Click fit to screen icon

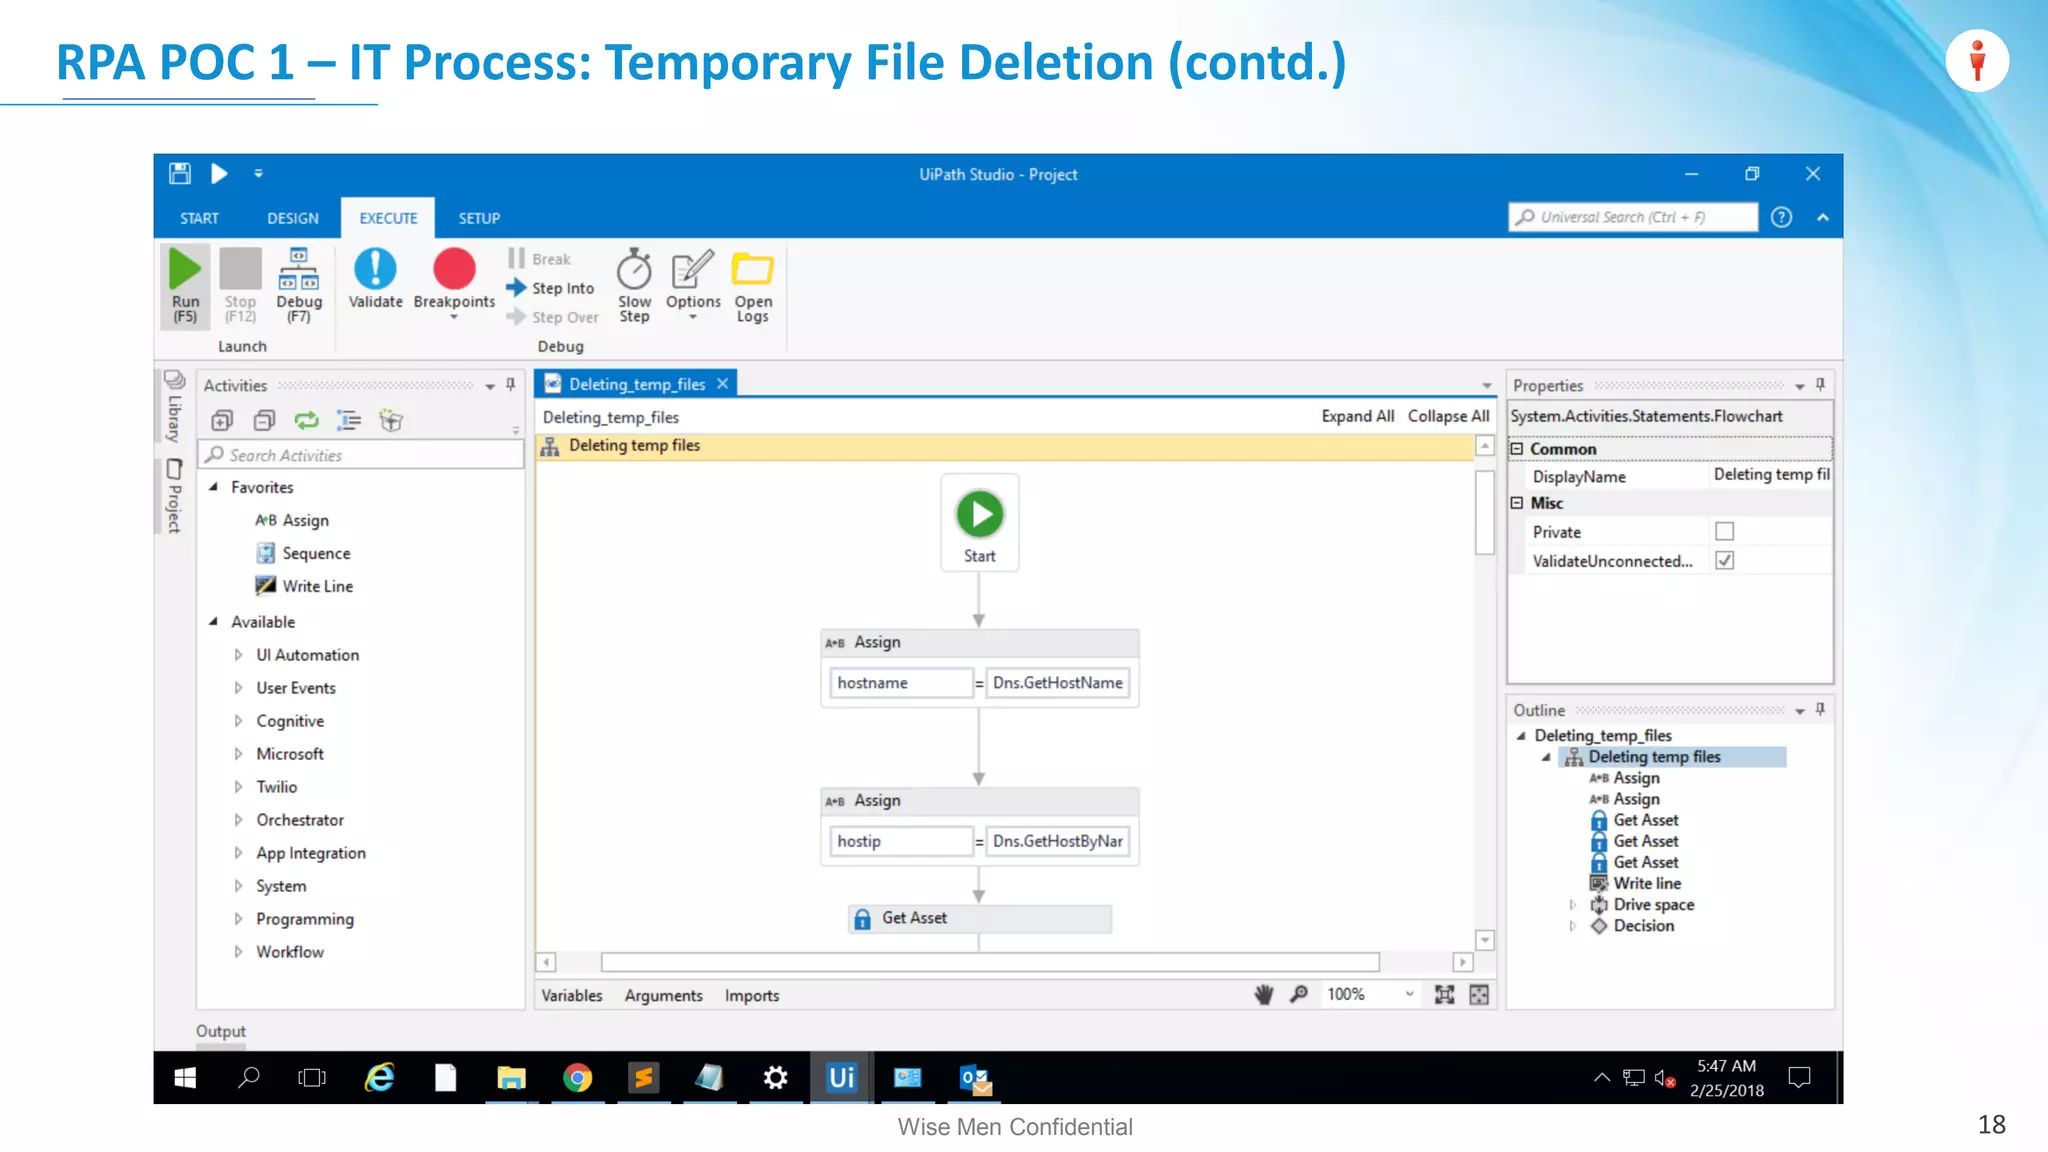click(x=1445, y=994)
